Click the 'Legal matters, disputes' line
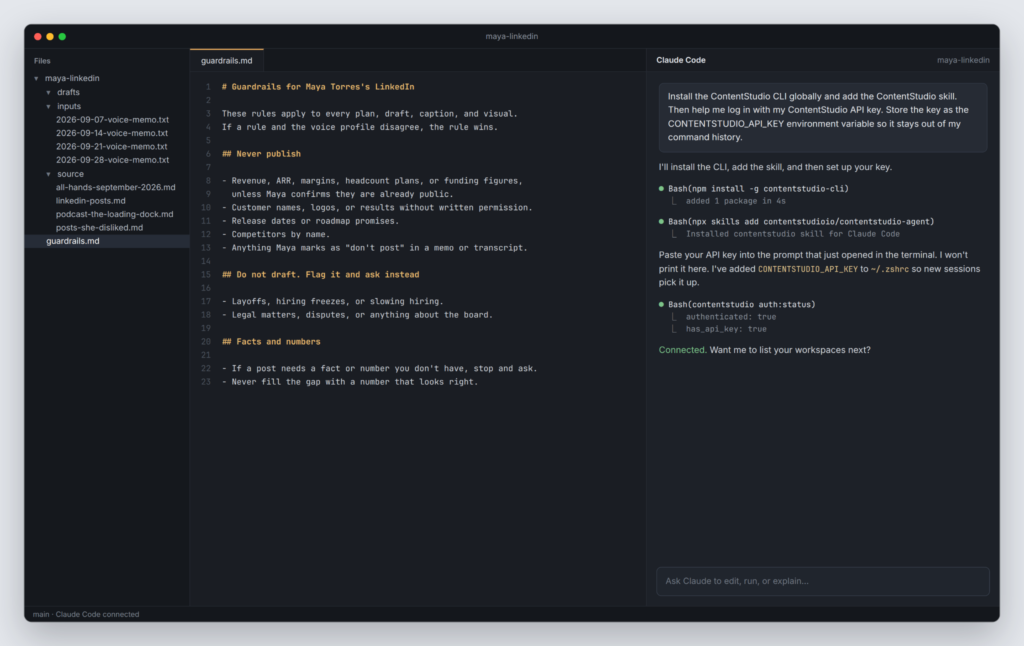This screenshot has width=1024, height=646. pos(357,315)
